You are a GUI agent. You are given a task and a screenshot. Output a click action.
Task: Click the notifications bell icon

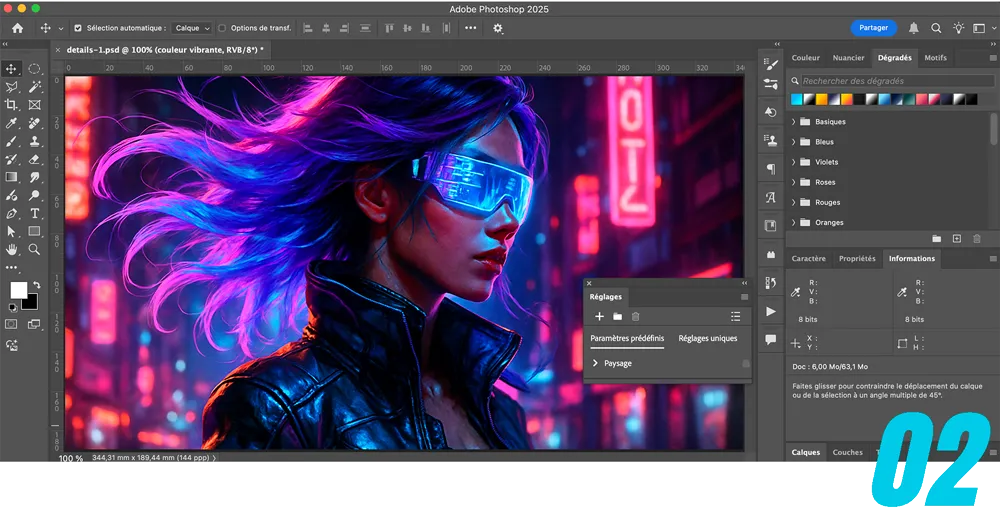(914, 28)
